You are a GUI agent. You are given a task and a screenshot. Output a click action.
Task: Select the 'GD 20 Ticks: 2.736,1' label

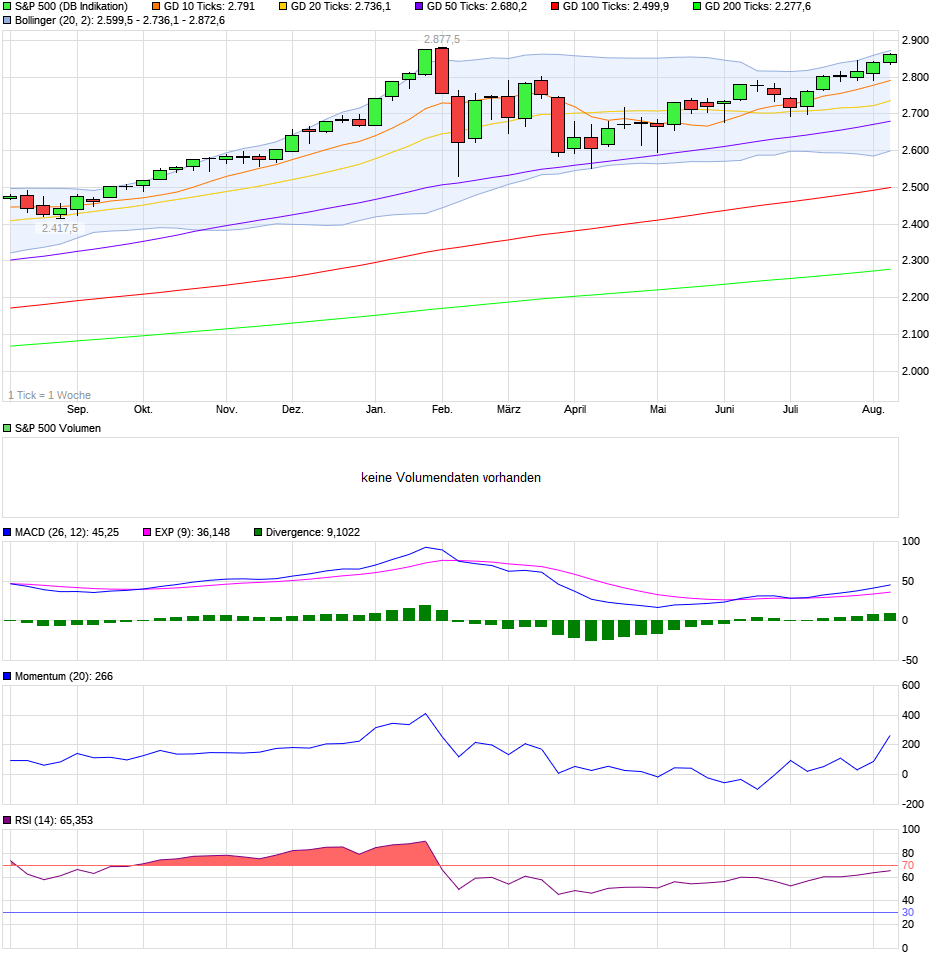341,6
